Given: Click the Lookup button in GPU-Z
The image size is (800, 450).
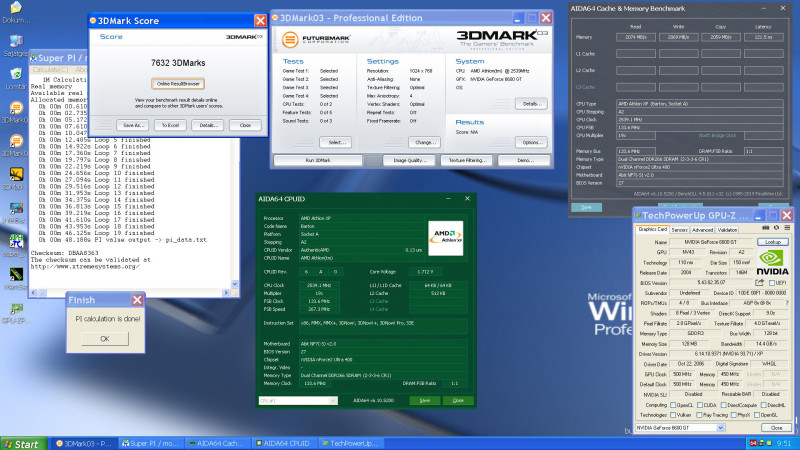Looking at the screenshot, I should point(772,242).
